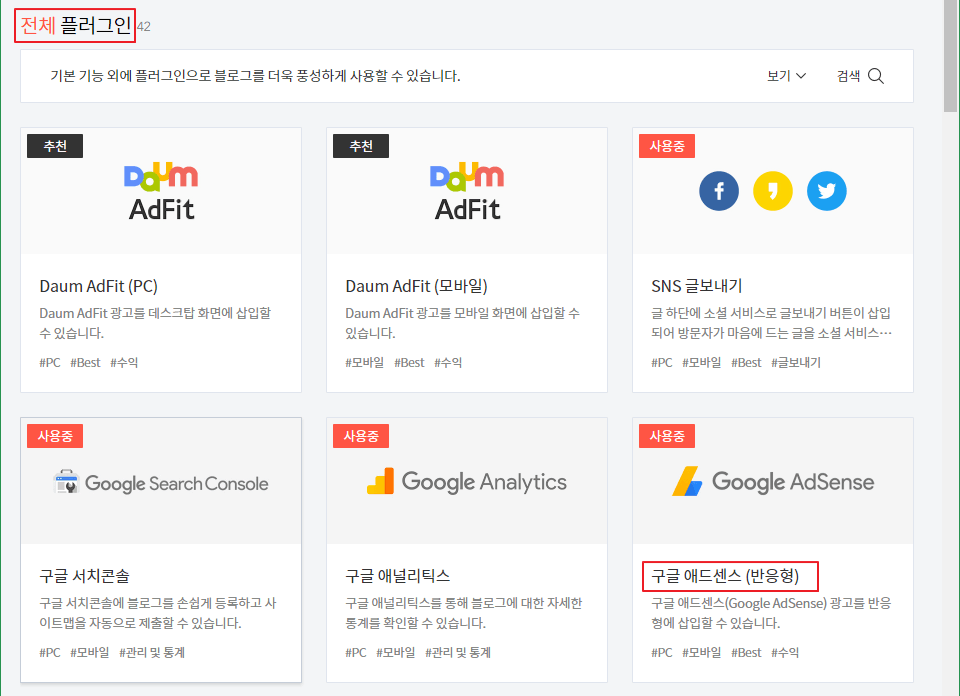Click #PC tag under 구글 애널리틱스

[x=356, y=653]
